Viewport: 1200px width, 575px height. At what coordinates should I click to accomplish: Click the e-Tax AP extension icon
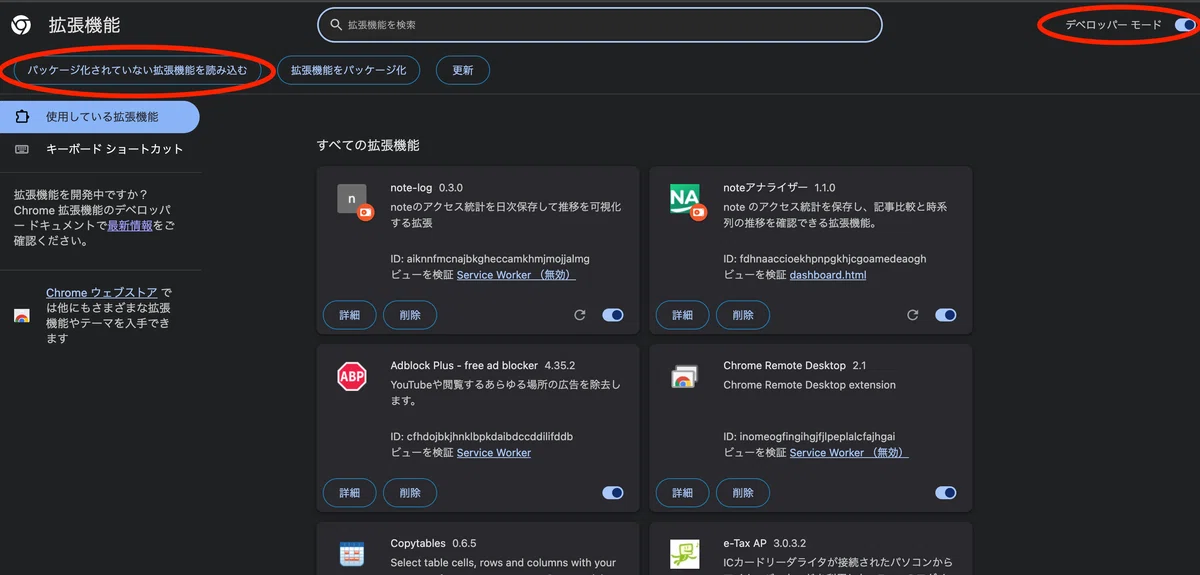coord(684,554)
